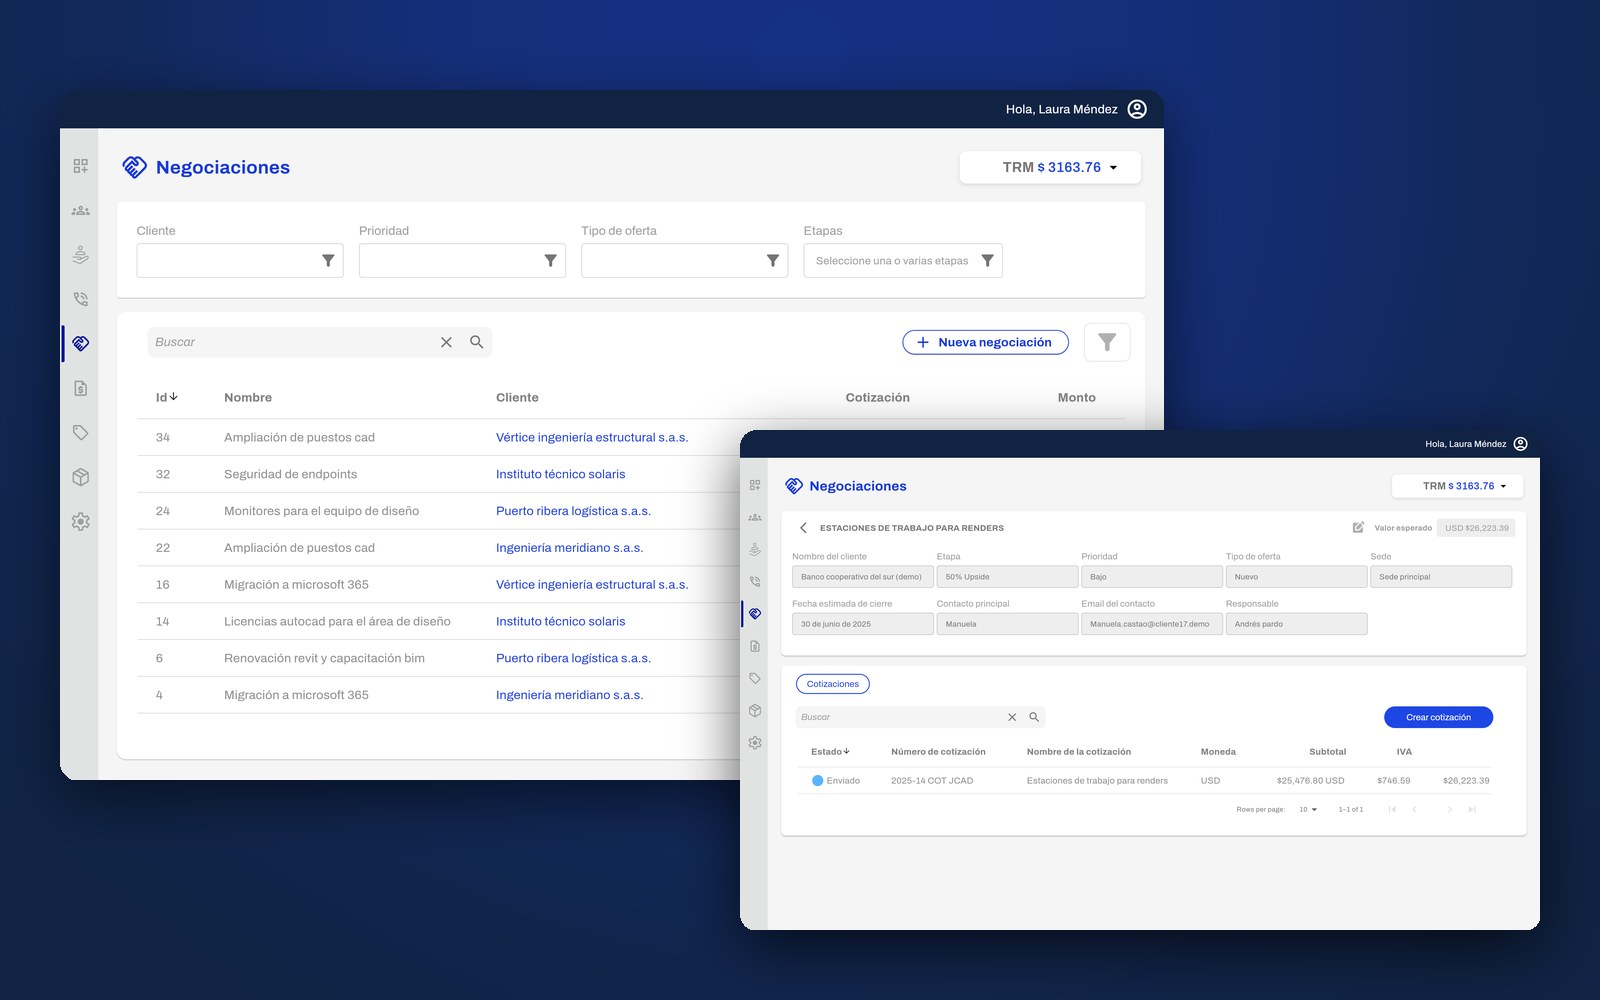
Task: Open Vértice ingeniería estructural link in row 34
Action: [592, 437]
